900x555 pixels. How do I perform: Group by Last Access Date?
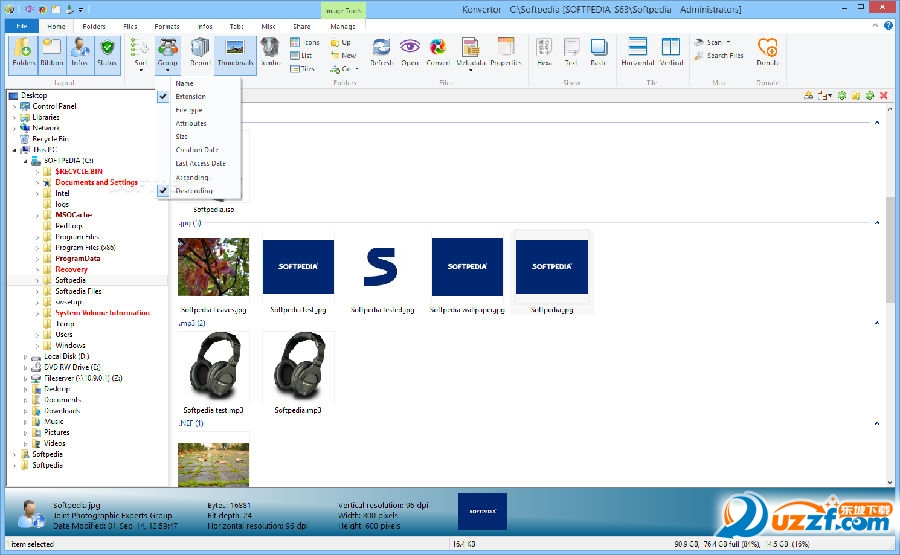pos(198,164)
